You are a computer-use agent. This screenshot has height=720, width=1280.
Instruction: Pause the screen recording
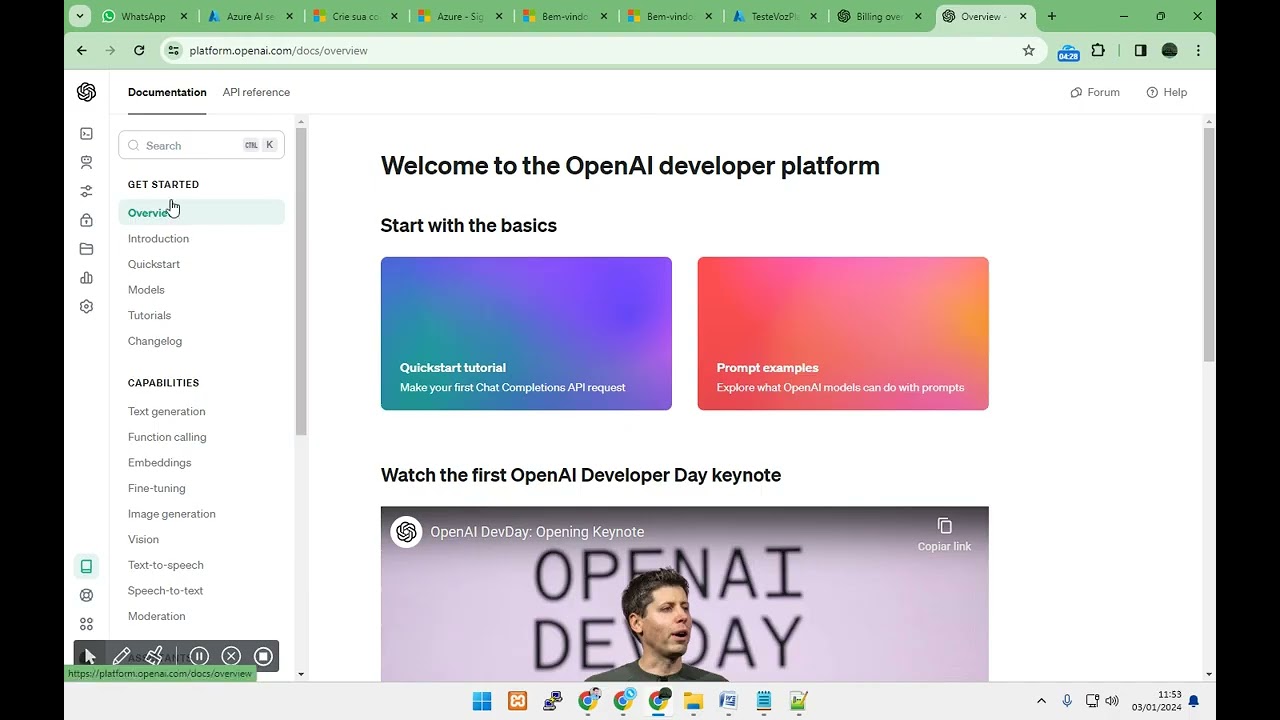point(199,656)
